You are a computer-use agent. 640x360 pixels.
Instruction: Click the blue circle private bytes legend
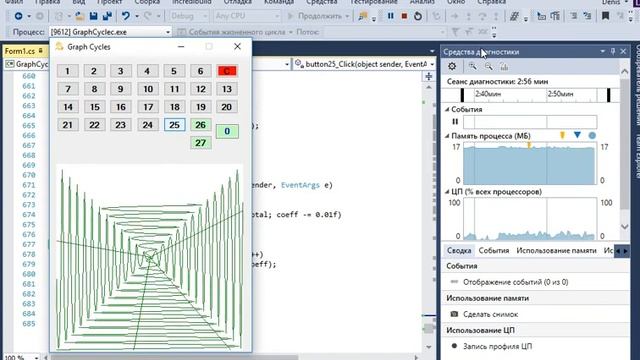[x=592, y=136]
